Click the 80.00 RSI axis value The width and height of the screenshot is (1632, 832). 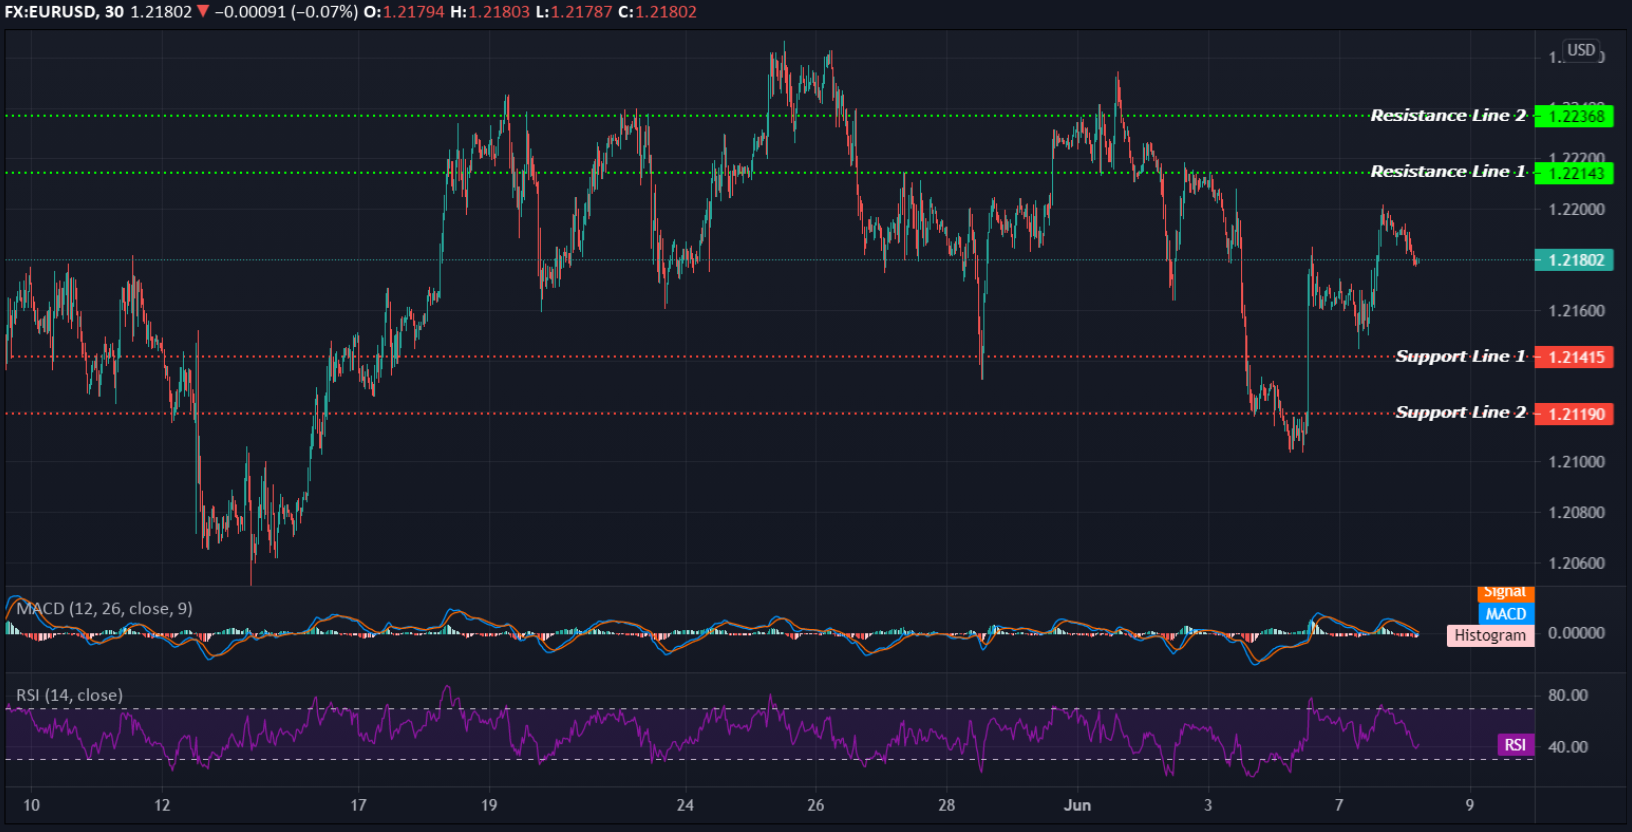(x=1568, y=695)
